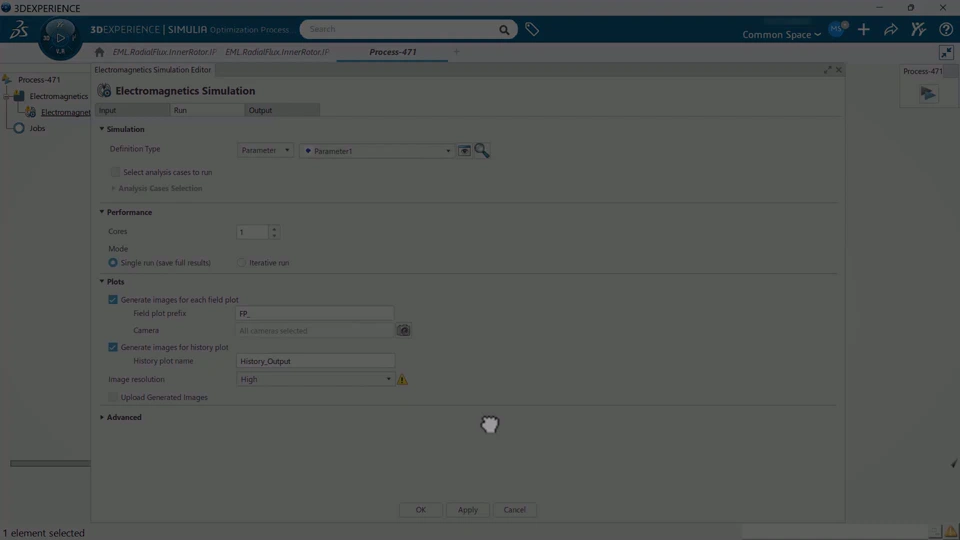
Task: Open the Definition Type Parameter dropdown
Action: tap(265, 150)
